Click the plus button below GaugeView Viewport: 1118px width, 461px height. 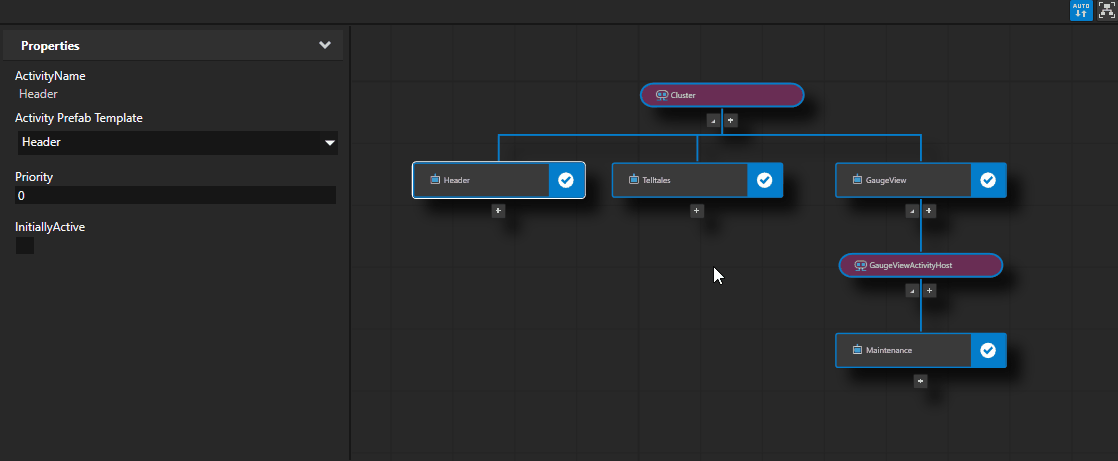[930, 211]
